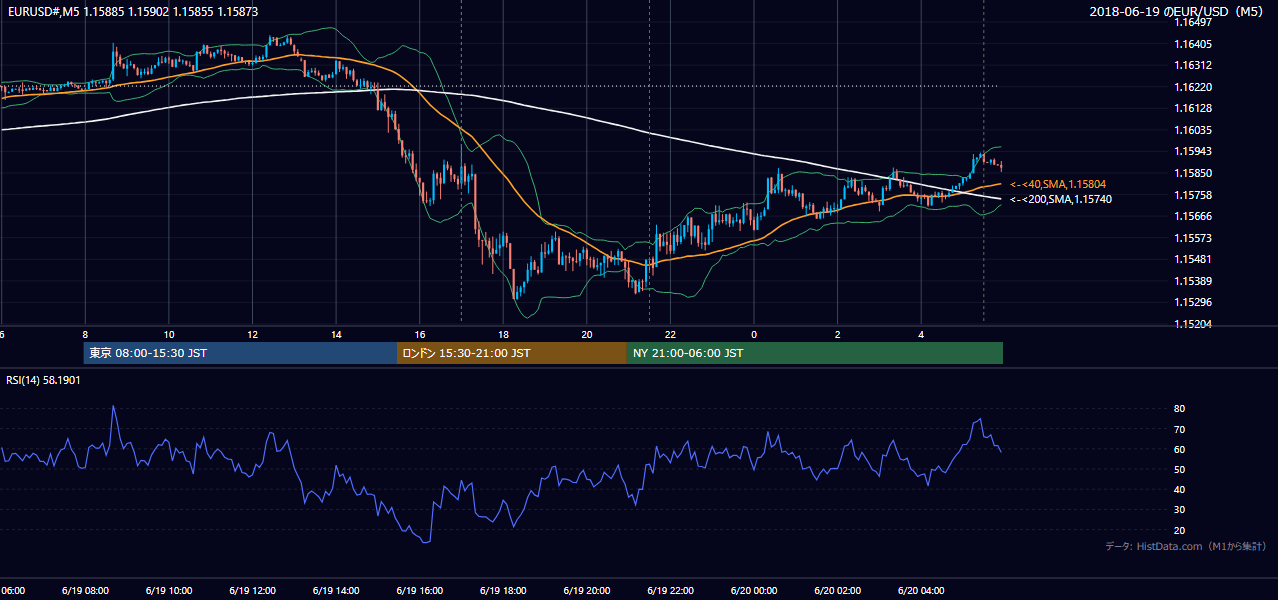Screen dimensions: 1278x600
Task: Click price axis label 1.16405
Action: click(x=1192, y=44)
